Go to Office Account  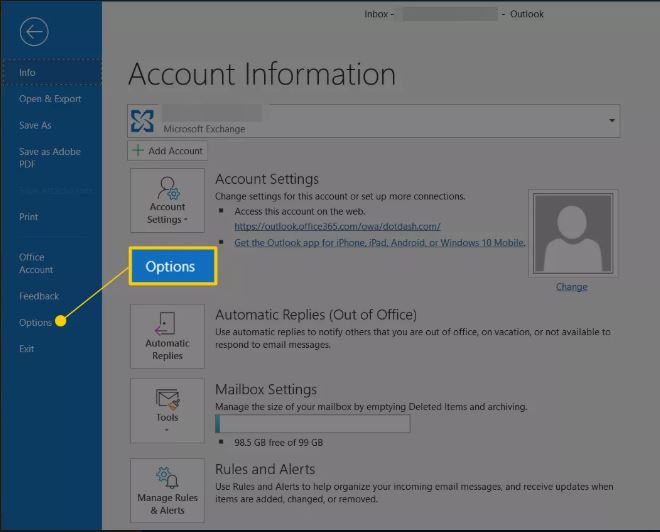point(36,263)
